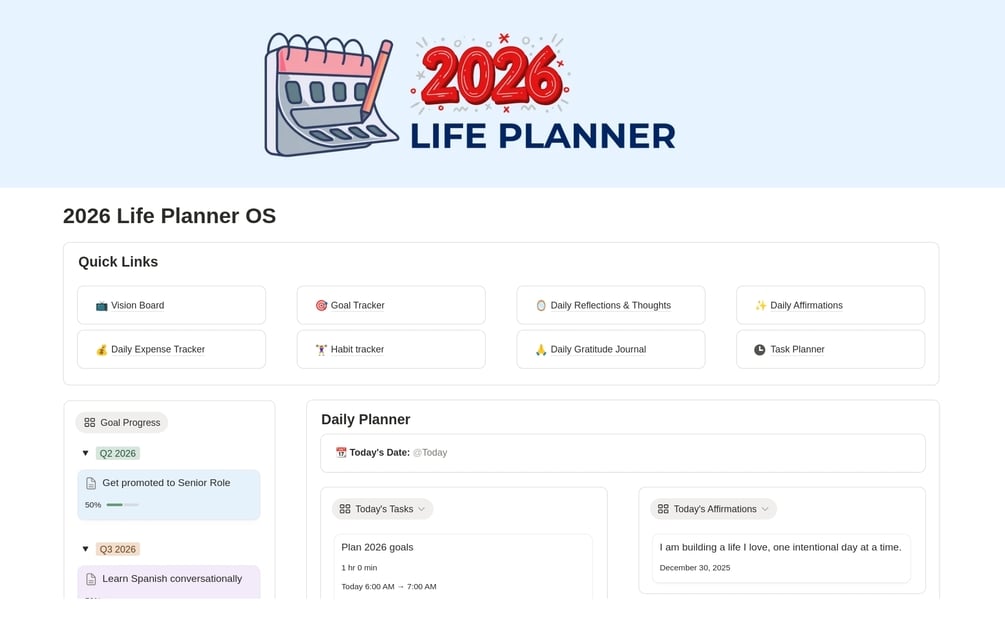Open the Task Planner quick link
The image size is (1005, 628).
coord(797,350)
